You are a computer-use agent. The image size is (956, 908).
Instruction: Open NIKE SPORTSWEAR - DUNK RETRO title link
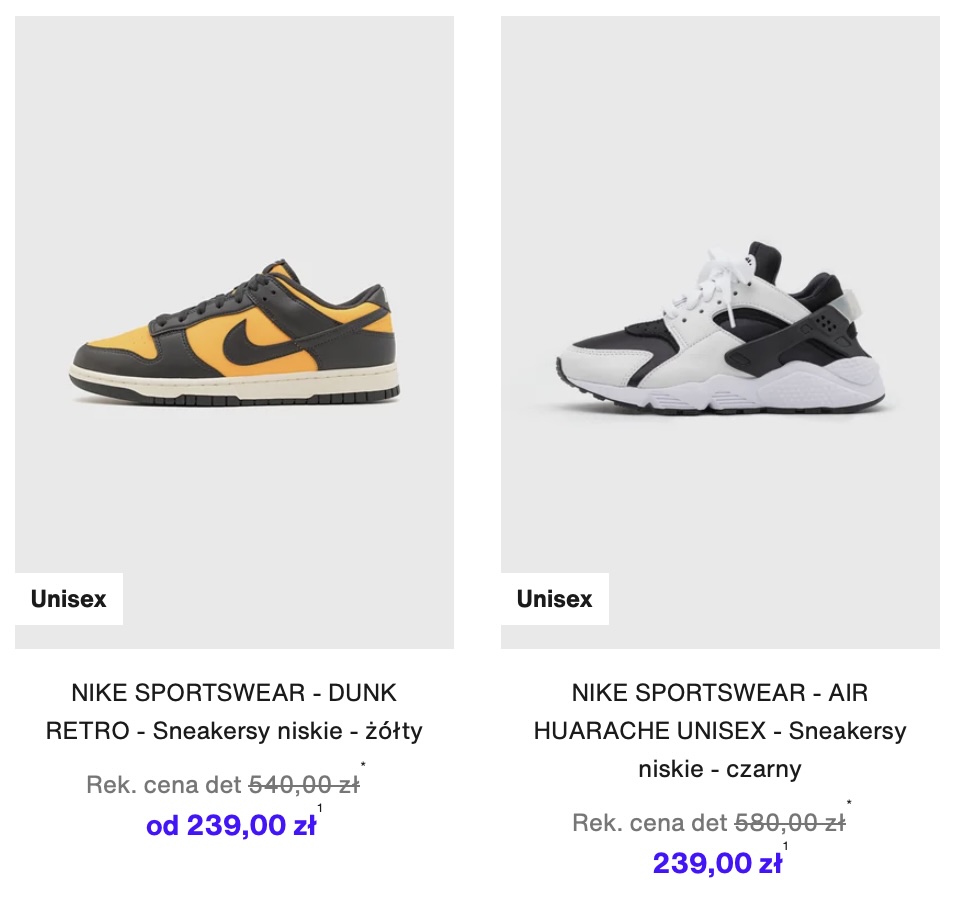[234, 712]
